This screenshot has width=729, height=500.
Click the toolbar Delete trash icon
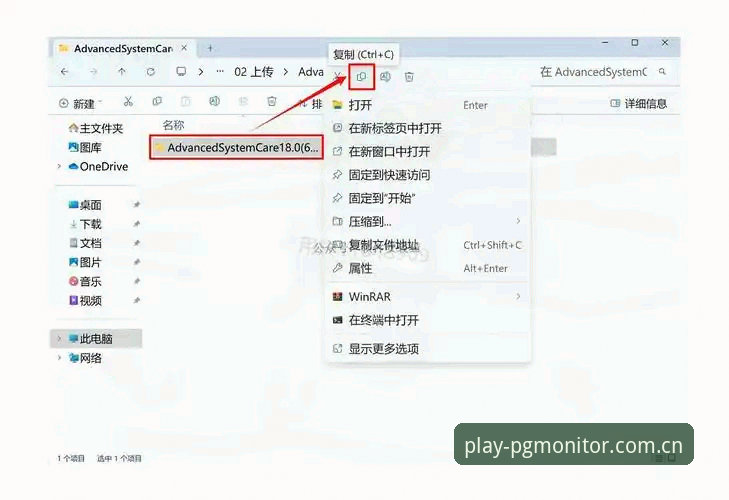(x=272, y=101)
